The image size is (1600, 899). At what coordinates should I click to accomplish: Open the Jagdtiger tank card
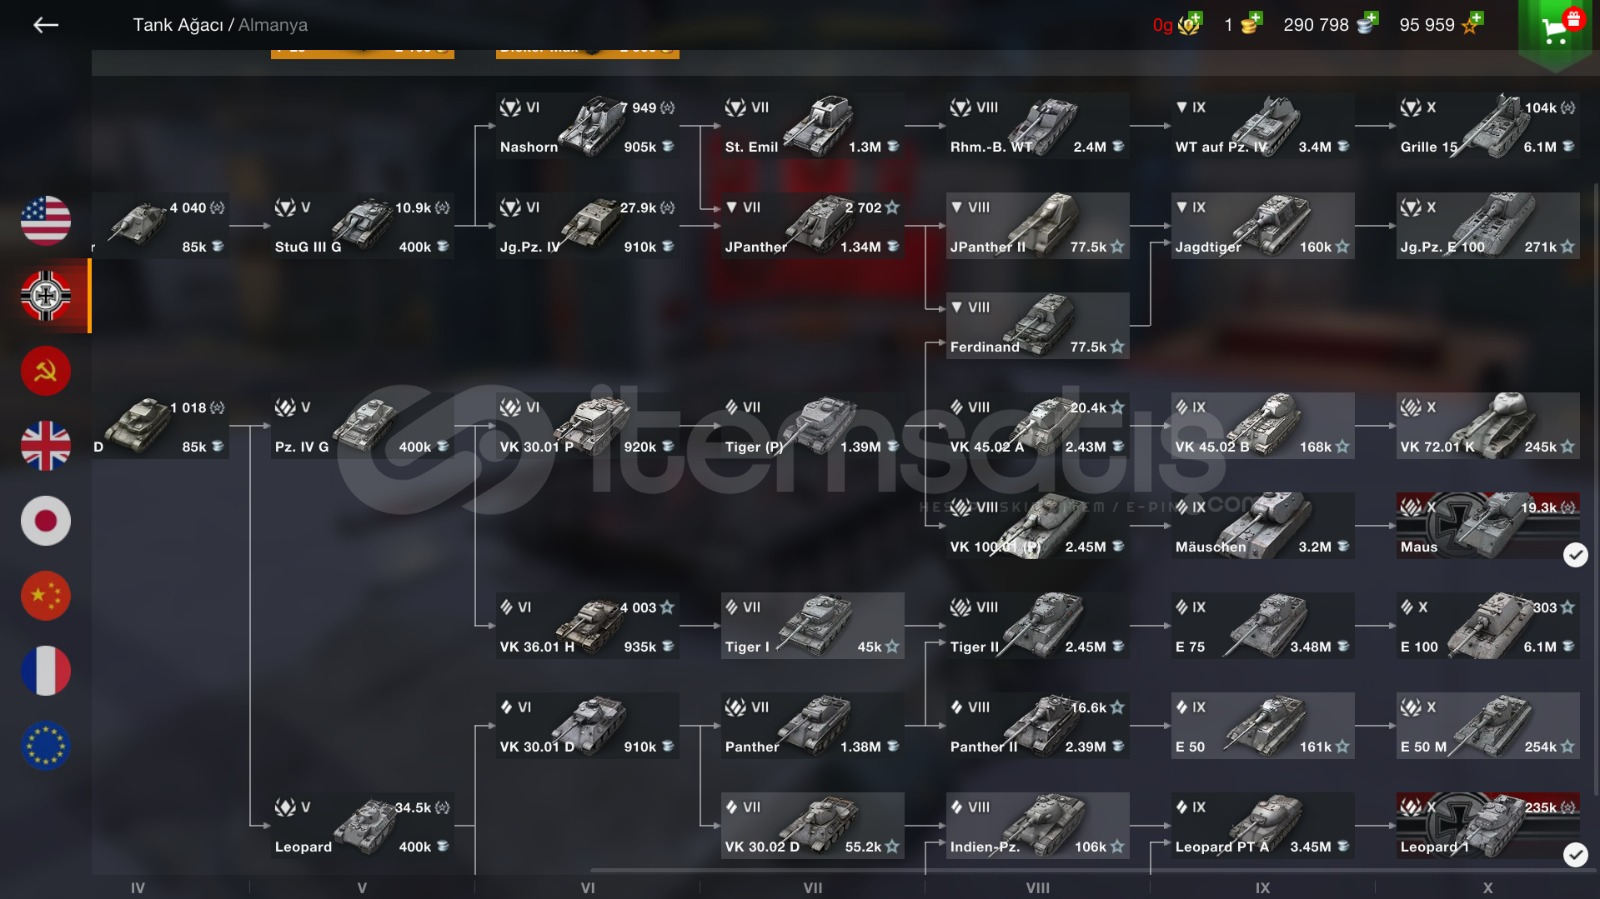(x=1262, y=226)
